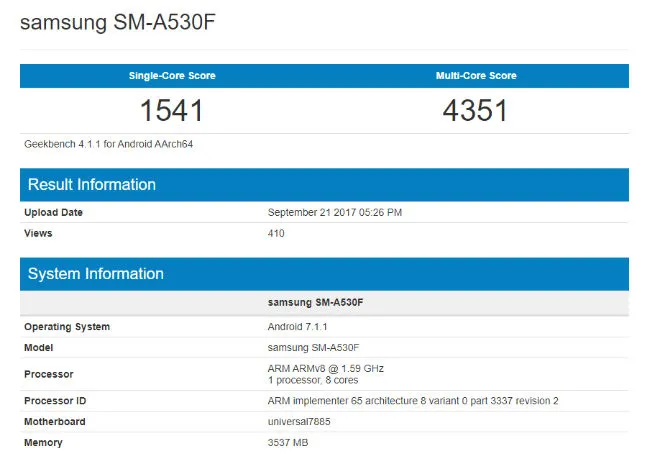Select 'September 21 2017 05:26 PM' value
The image size is (660, 464).
pos(335,212)
